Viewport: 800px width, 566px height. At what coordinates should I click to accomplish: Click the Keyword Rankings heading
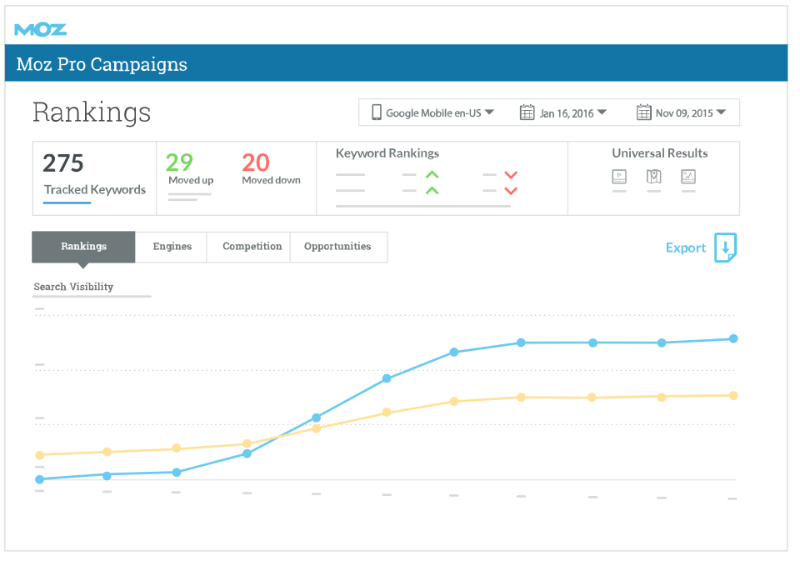(387, 153)
